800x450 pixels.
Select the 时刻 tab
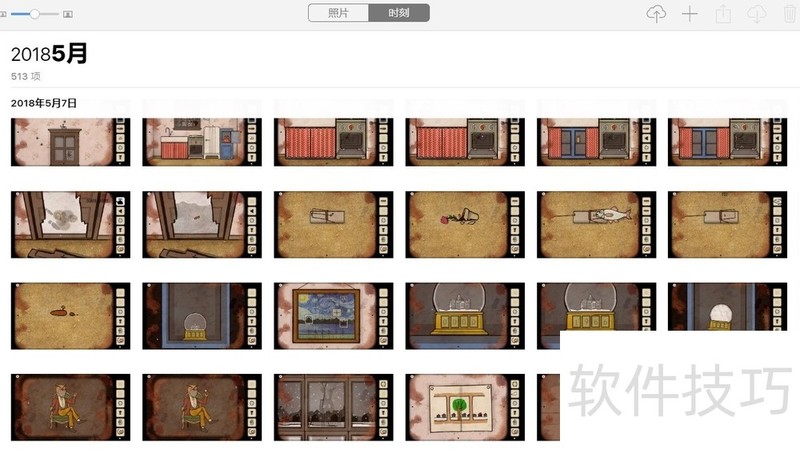click(x=399, y=13)
